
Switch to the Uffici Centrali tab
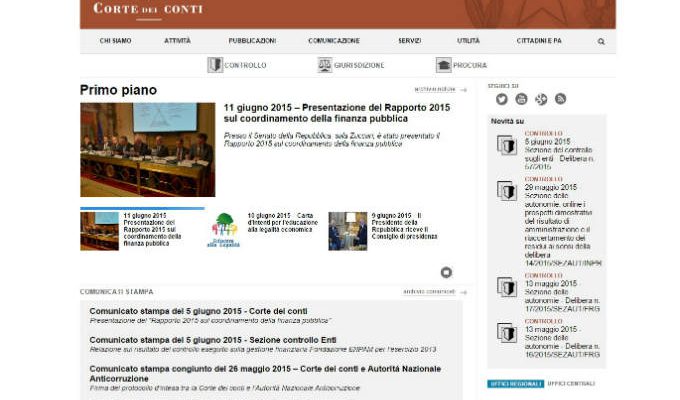[x=571, y=384]
